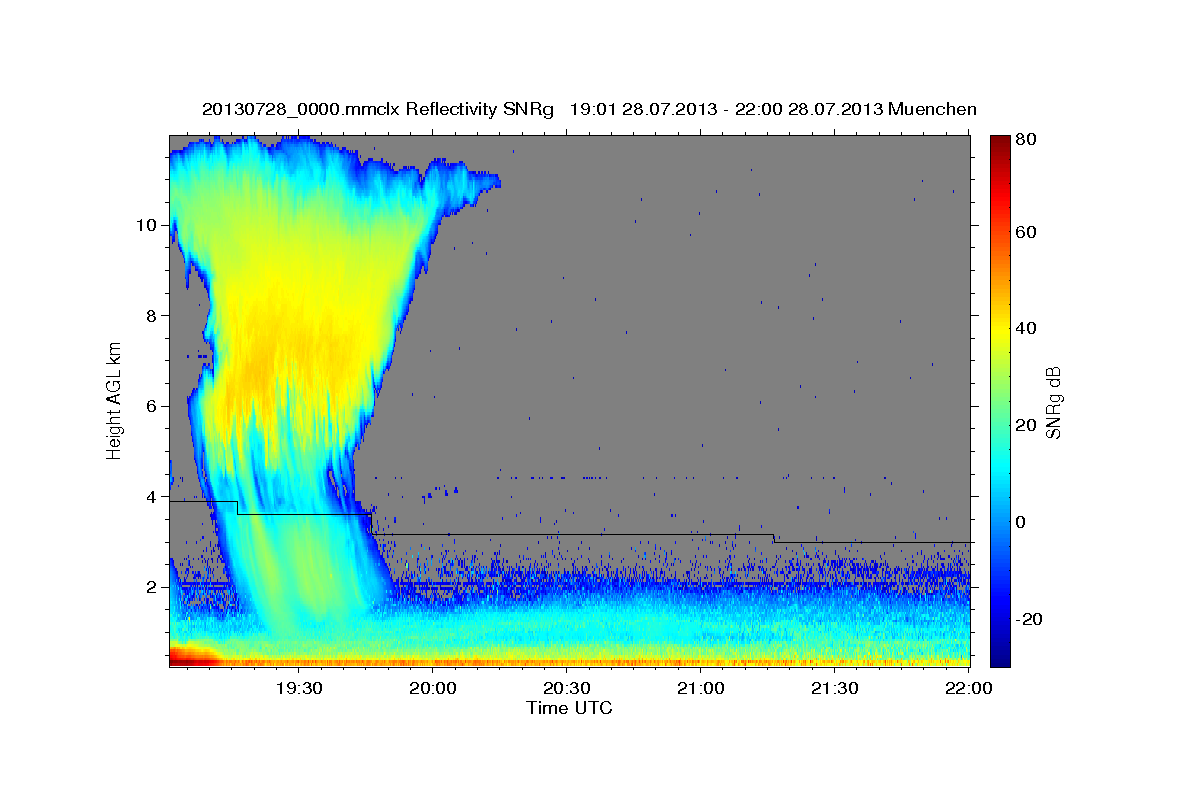
Task: Click the 20:00 time tick label
Action: pyautogui.click(x=433, y=689)
